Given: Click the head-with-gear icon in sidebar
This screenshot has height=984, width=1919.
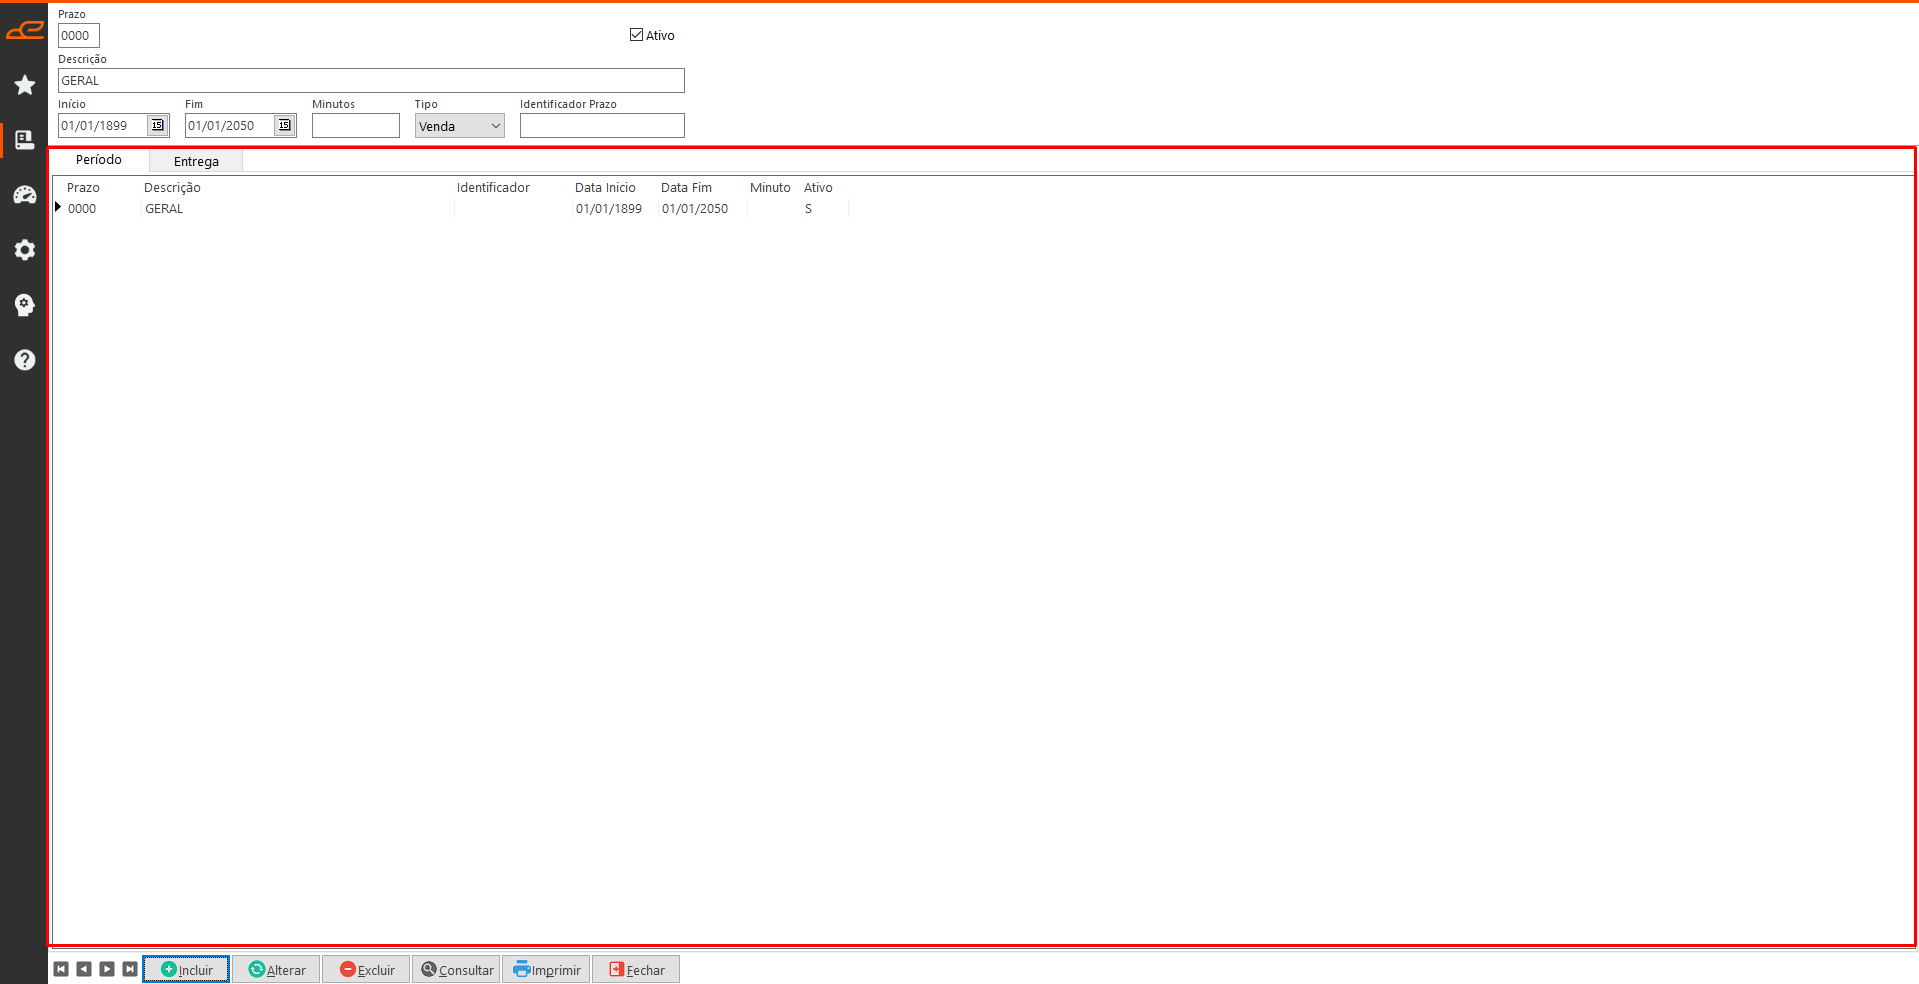Looking at the screenshot, I should pyautogui.click(x=25, y=305).
